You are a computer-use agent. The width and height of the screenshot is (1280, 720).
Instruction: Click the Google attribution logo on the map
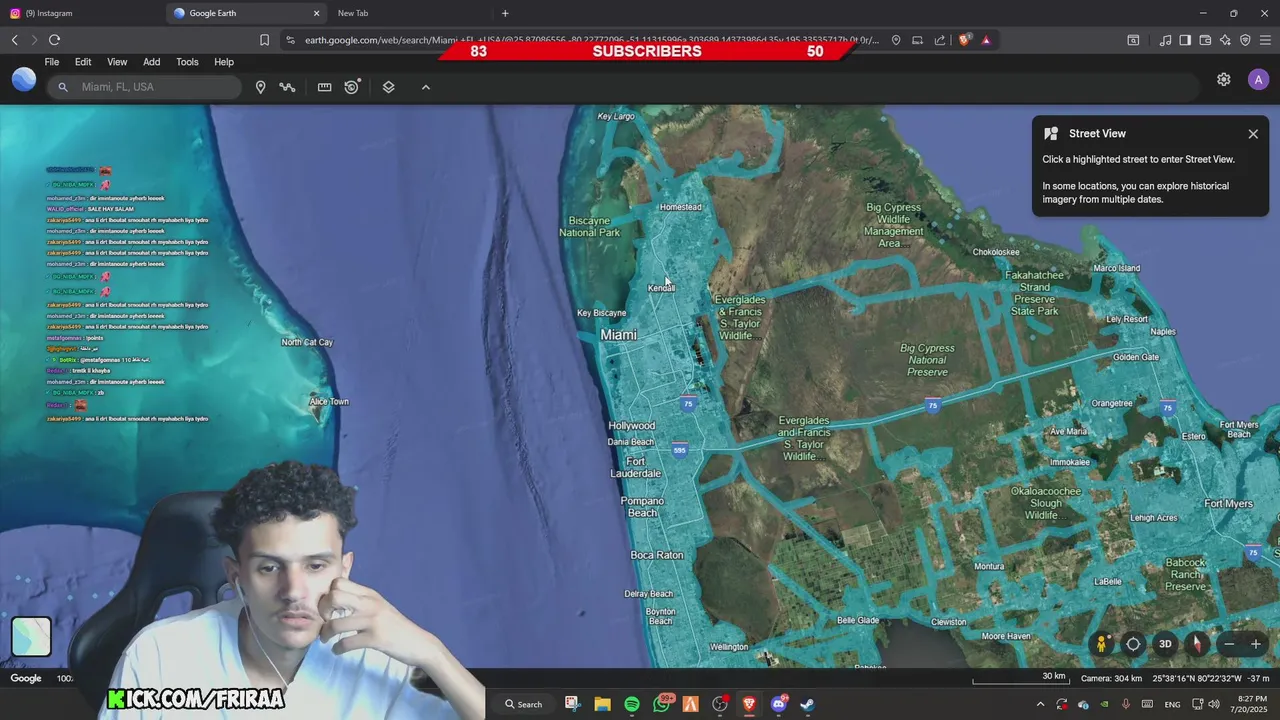[x=26, y=678]
